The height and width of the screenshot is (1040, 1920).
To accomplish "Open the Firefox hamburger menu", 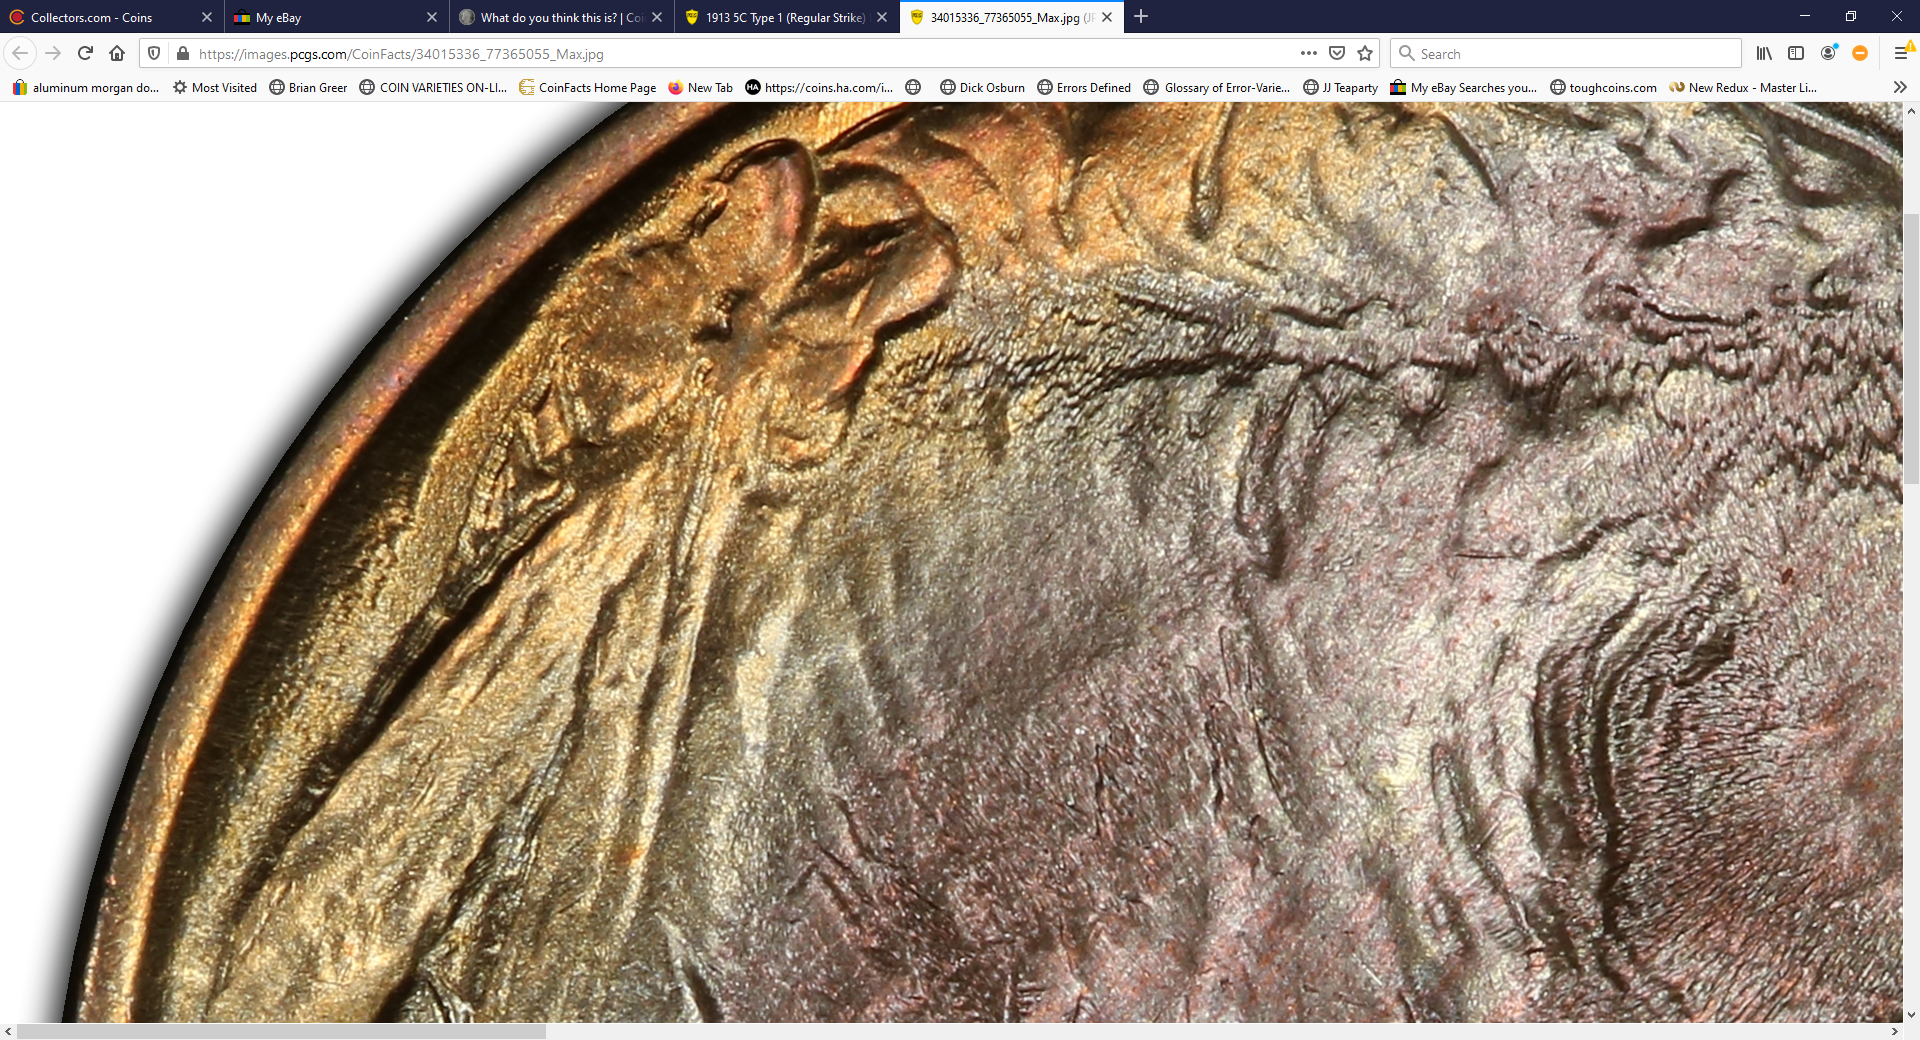I will (1902, 53).
